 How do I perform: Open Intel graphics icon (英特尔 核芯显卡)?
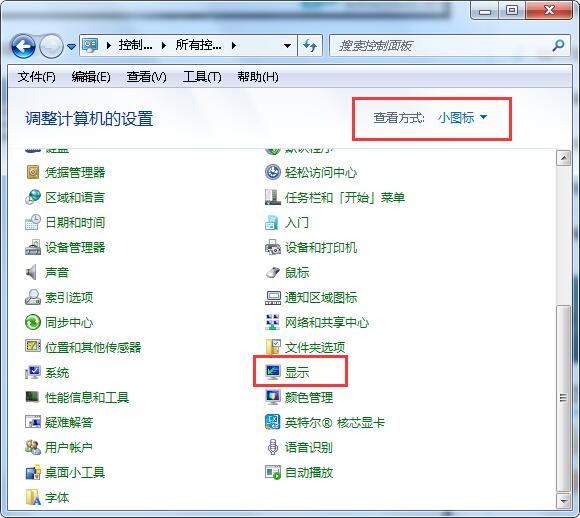pyautogui.click(x=273, y=422)
